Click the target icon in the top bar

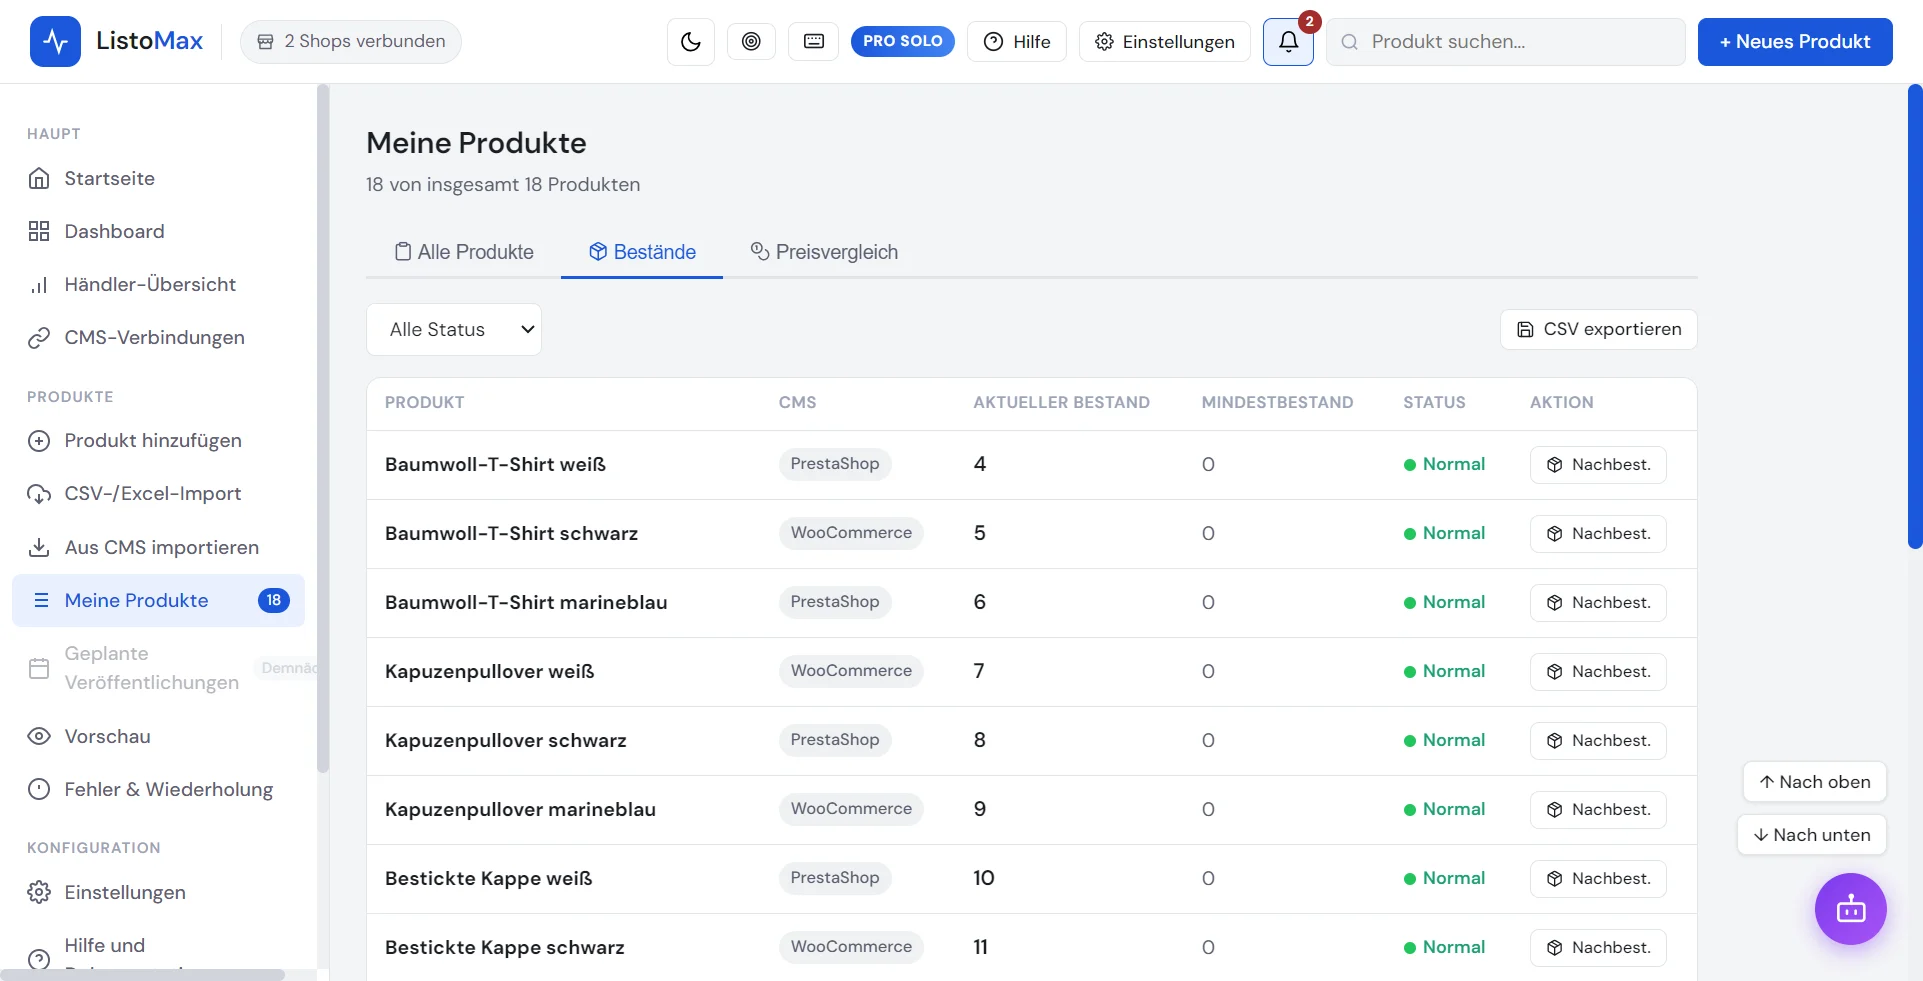coord(751,41)
